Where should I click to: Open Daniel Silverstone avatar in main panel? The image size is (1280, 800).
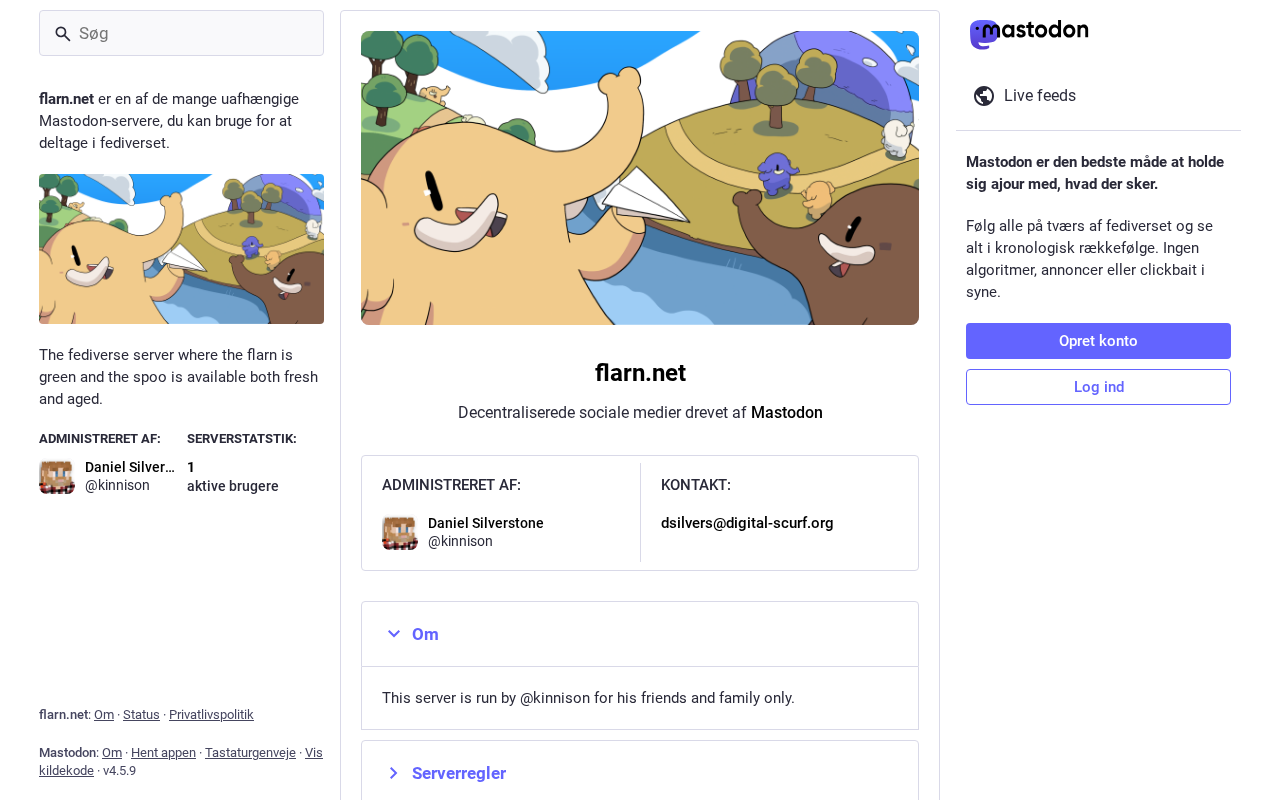click(400, 532)
